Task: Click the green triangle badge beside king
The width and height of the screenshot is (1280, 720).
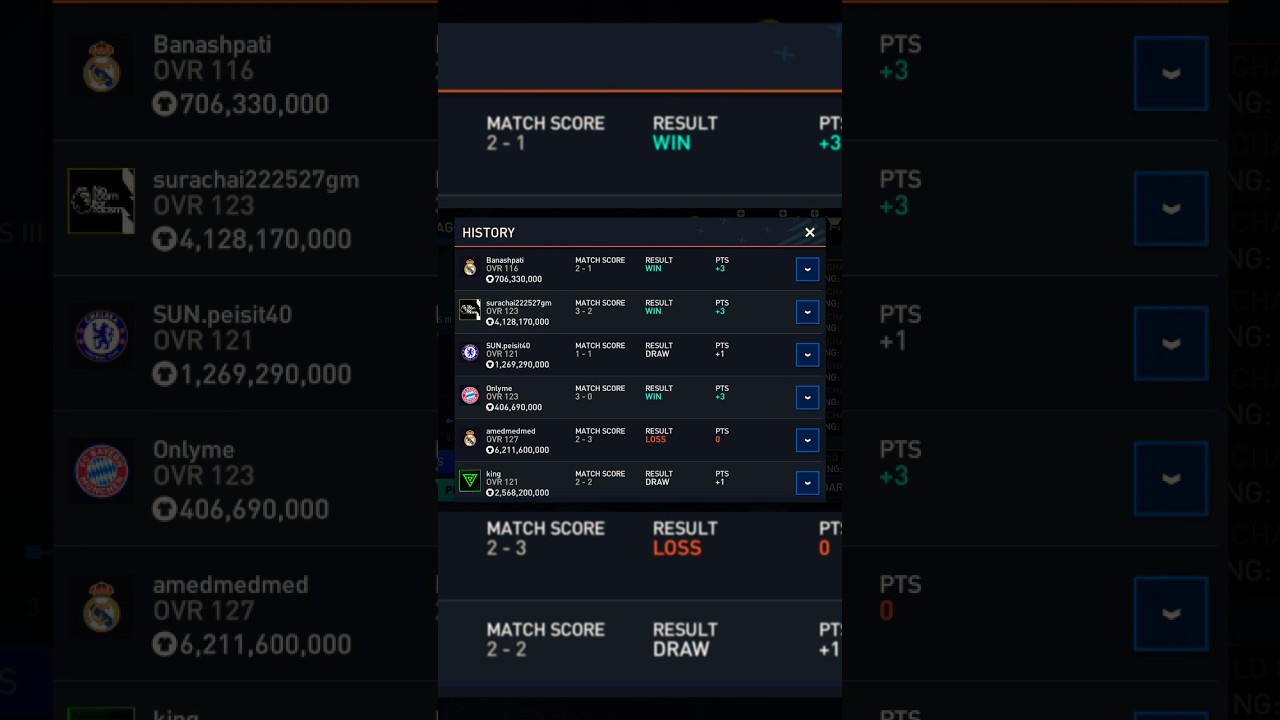Action: (470, 481)
